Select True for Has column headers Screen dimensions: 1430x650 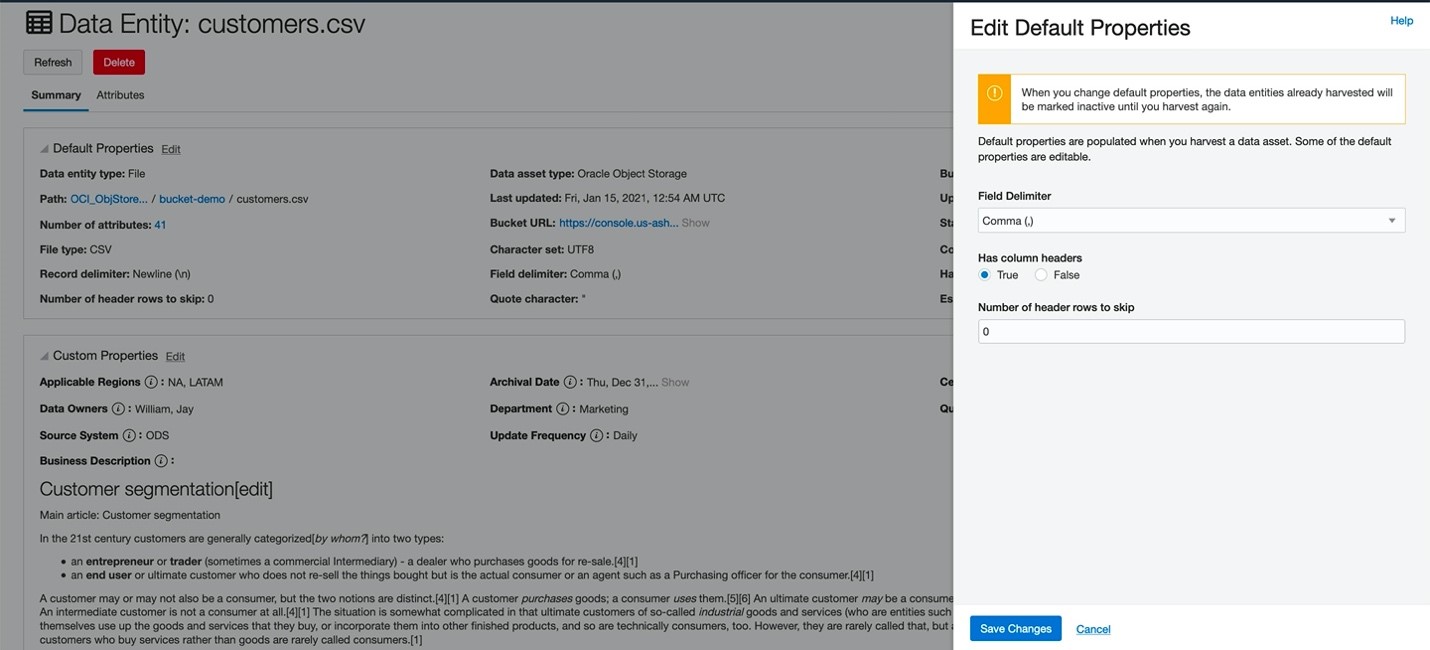(985, 275)
